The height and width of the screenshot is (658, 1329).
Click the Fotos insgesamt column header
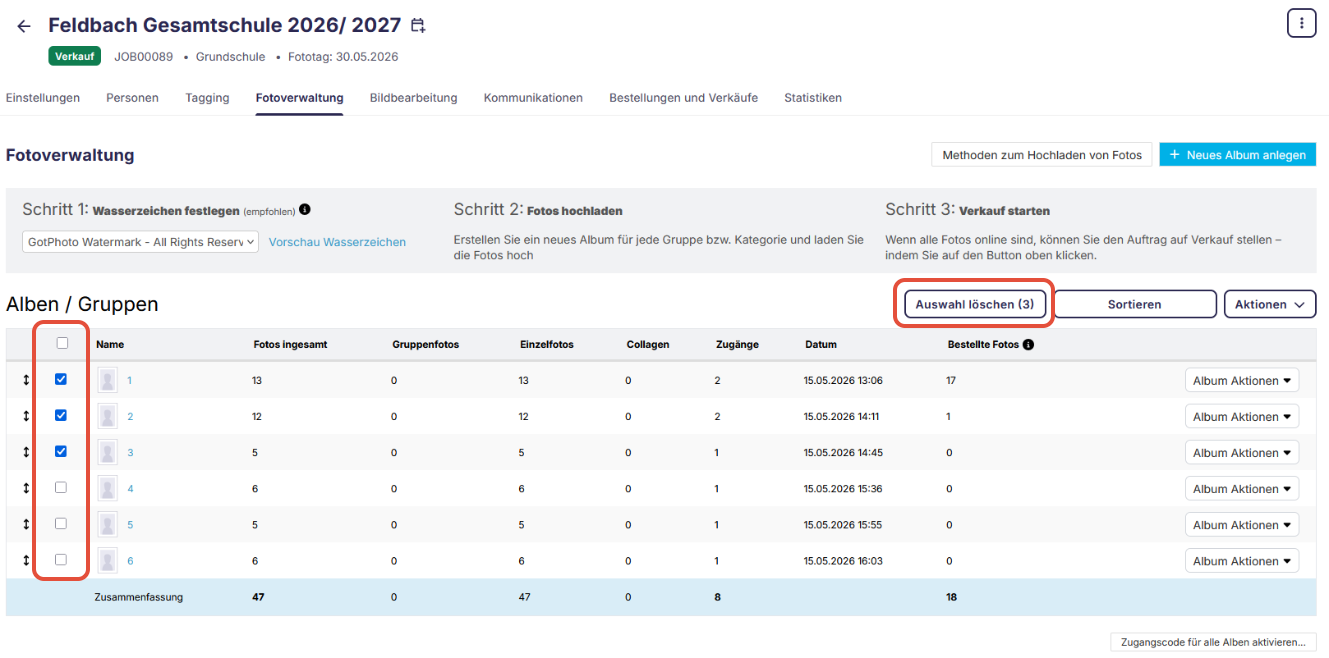coord(290,344)
